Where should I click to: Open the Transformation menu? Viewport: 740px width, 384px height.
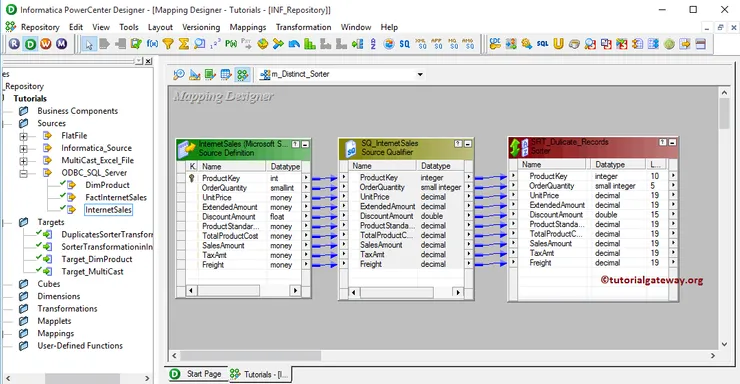(303, 27)
